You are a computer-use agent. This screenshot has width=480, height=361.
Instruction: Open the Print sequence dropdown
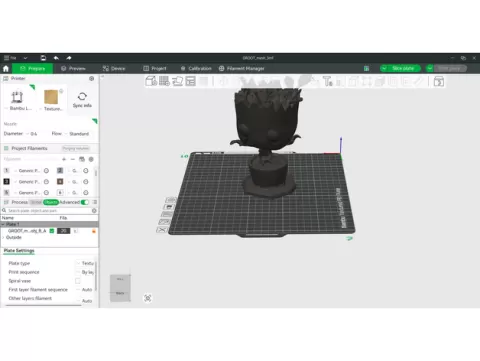(85, 272)
